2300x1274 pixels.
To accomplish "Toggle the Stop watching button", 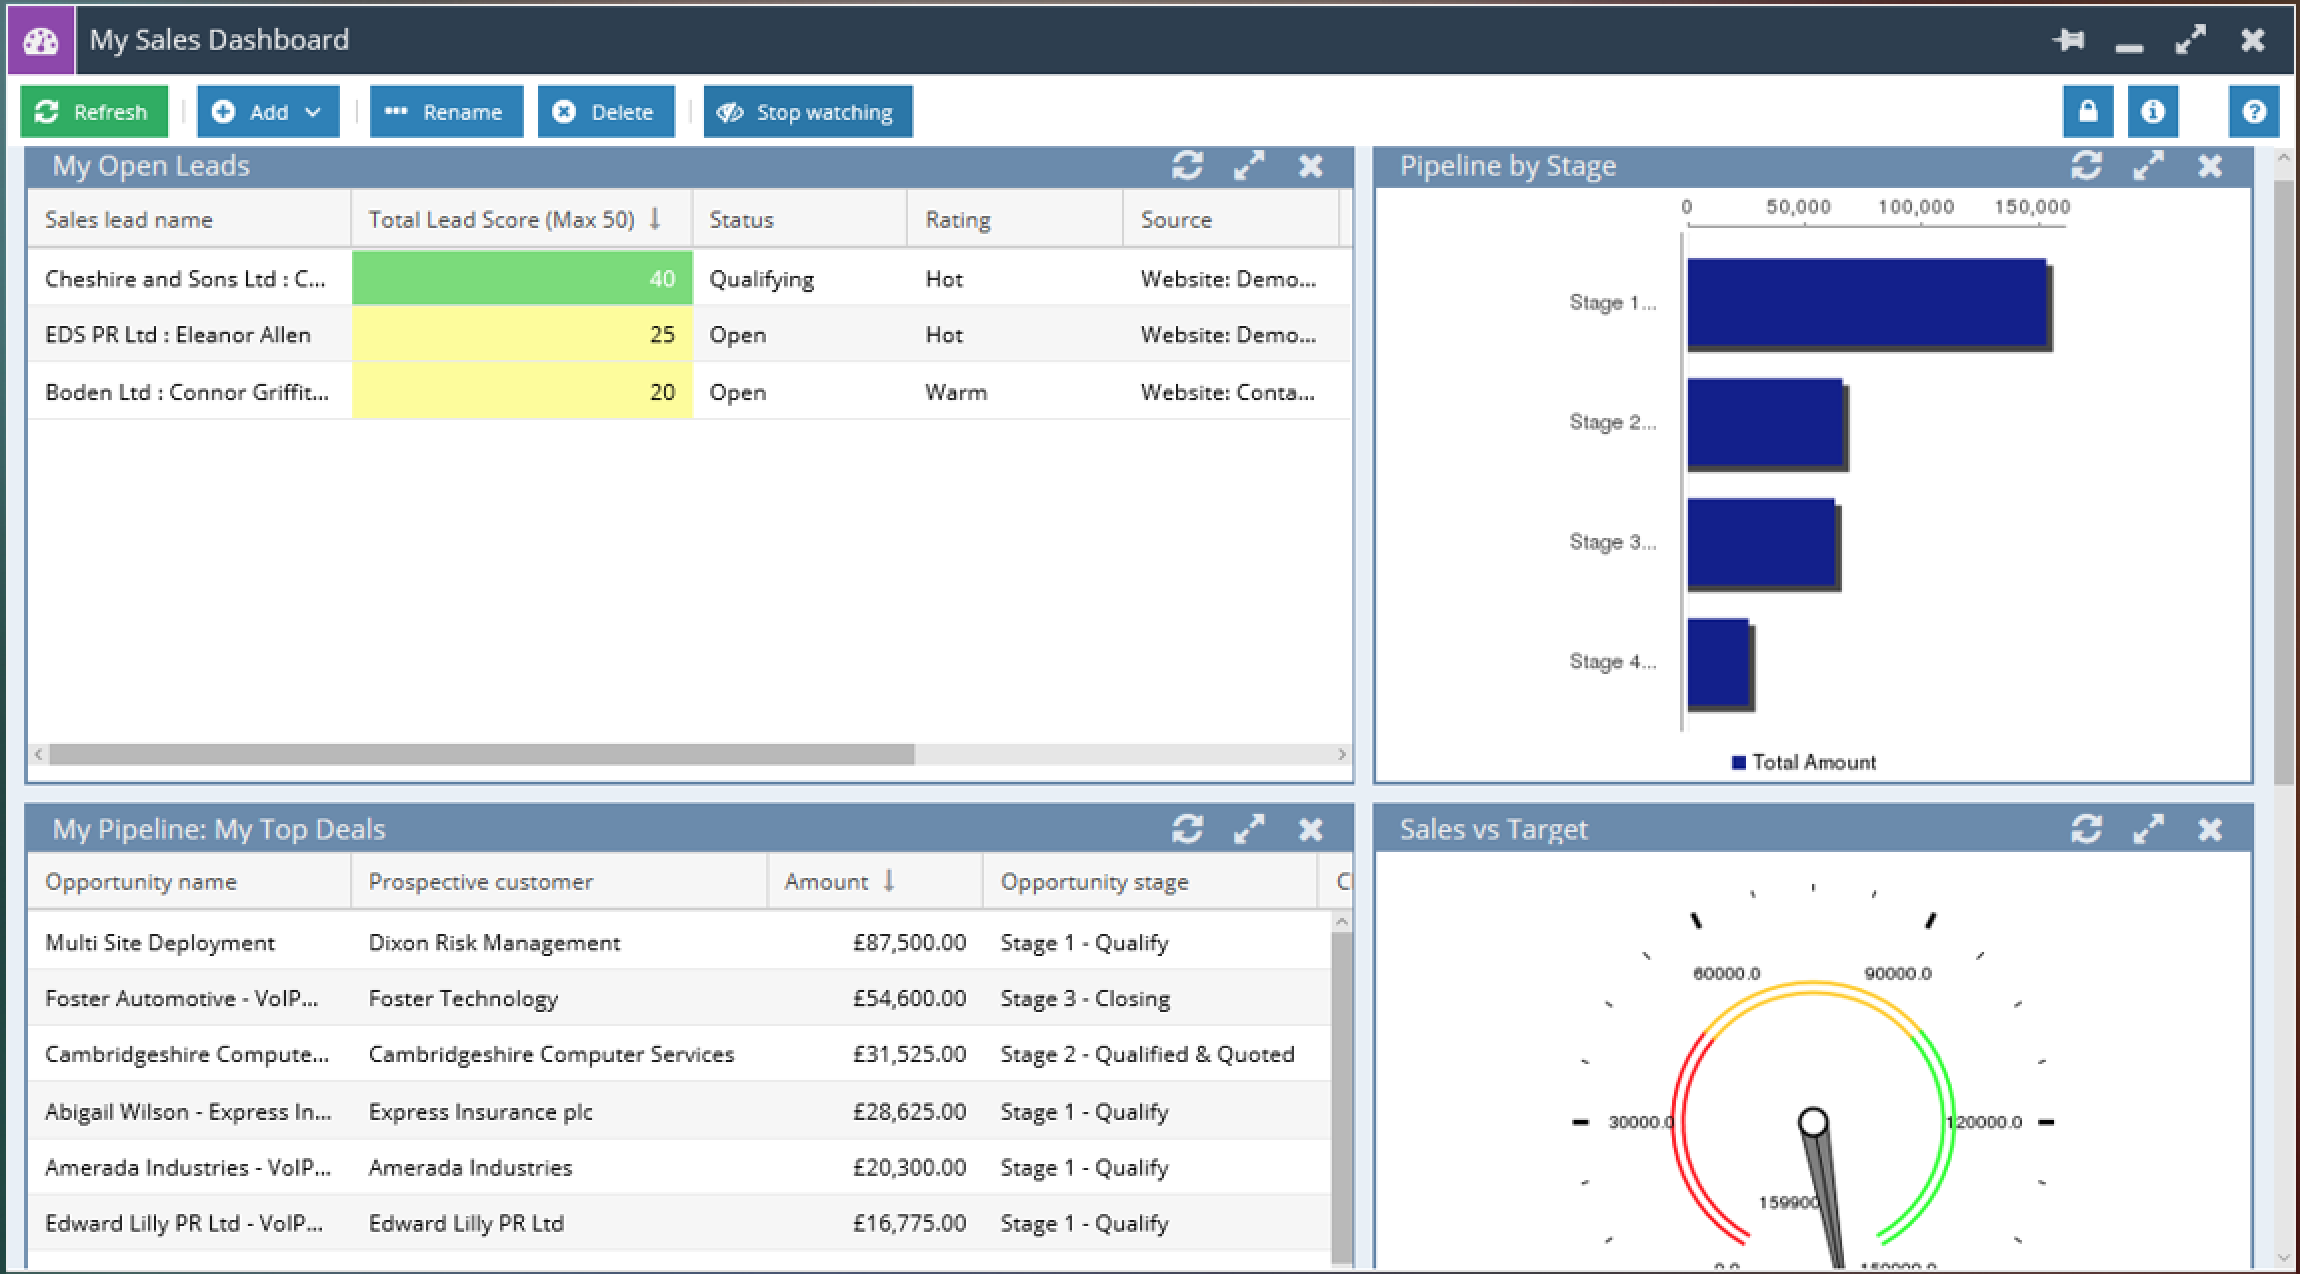I will [807, 111].
